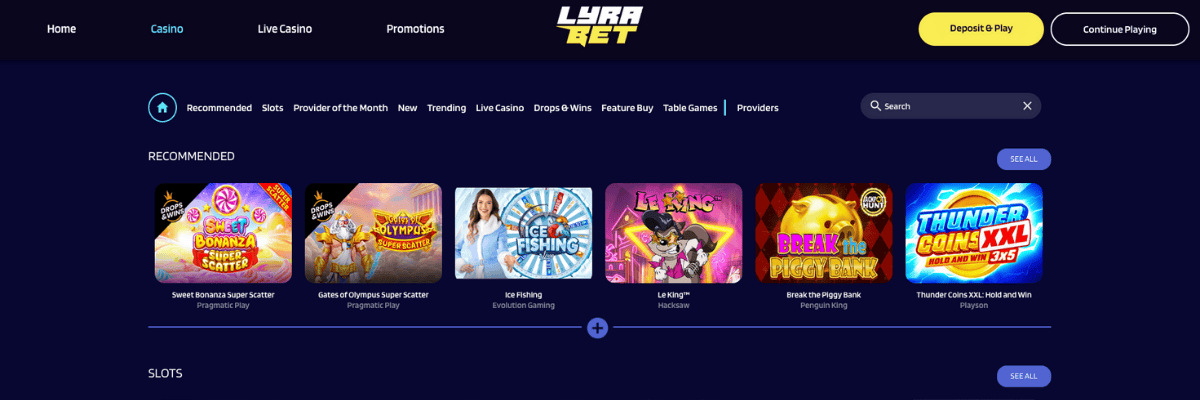See all Recommended games
Screen dimensions: 1200x400
click(x=1024, y=159)
